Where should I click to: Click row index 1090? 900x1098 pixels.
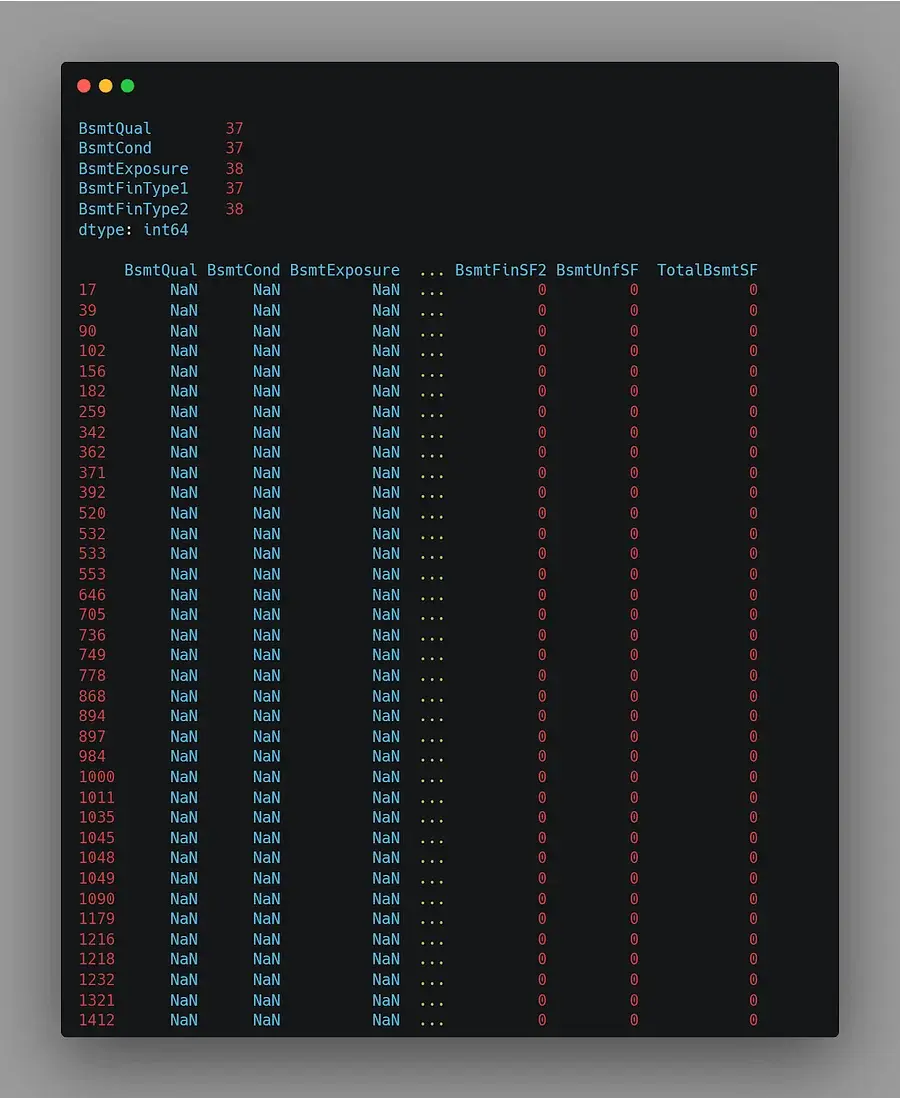pyautogui.click(x=97, y=899)
